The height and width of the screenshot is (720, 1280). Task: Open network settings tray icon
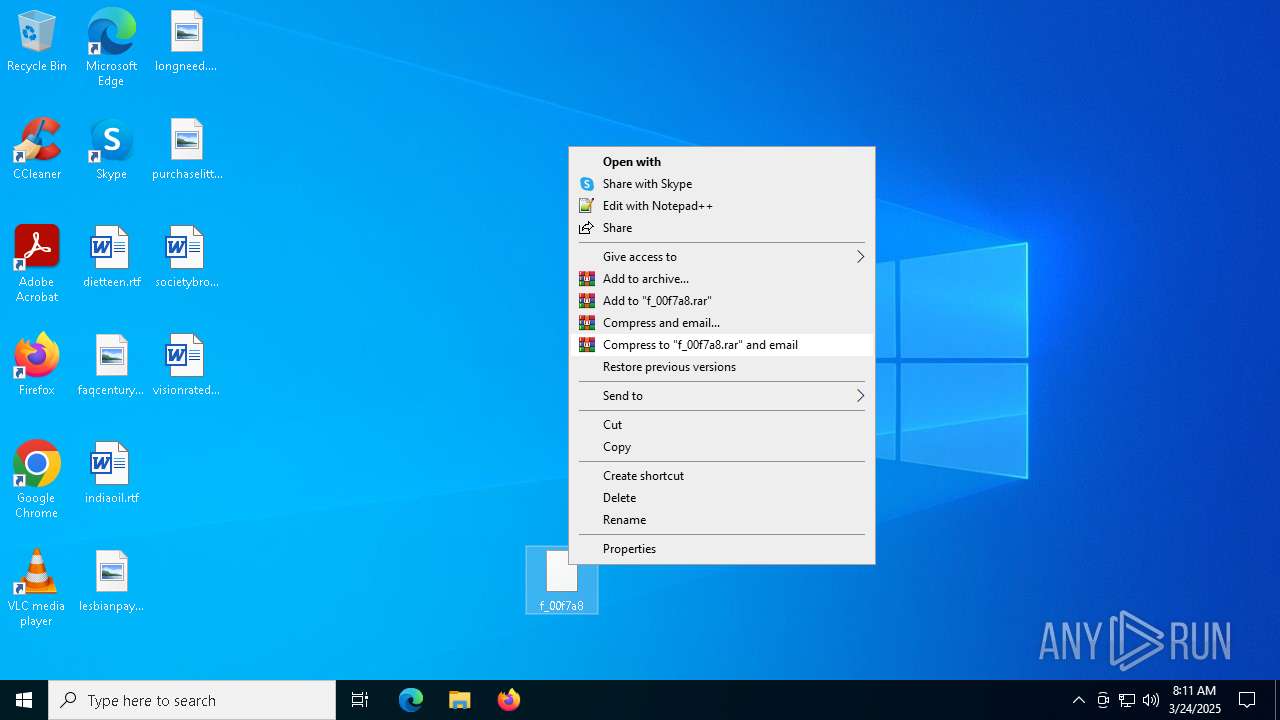click(1127, 700)
